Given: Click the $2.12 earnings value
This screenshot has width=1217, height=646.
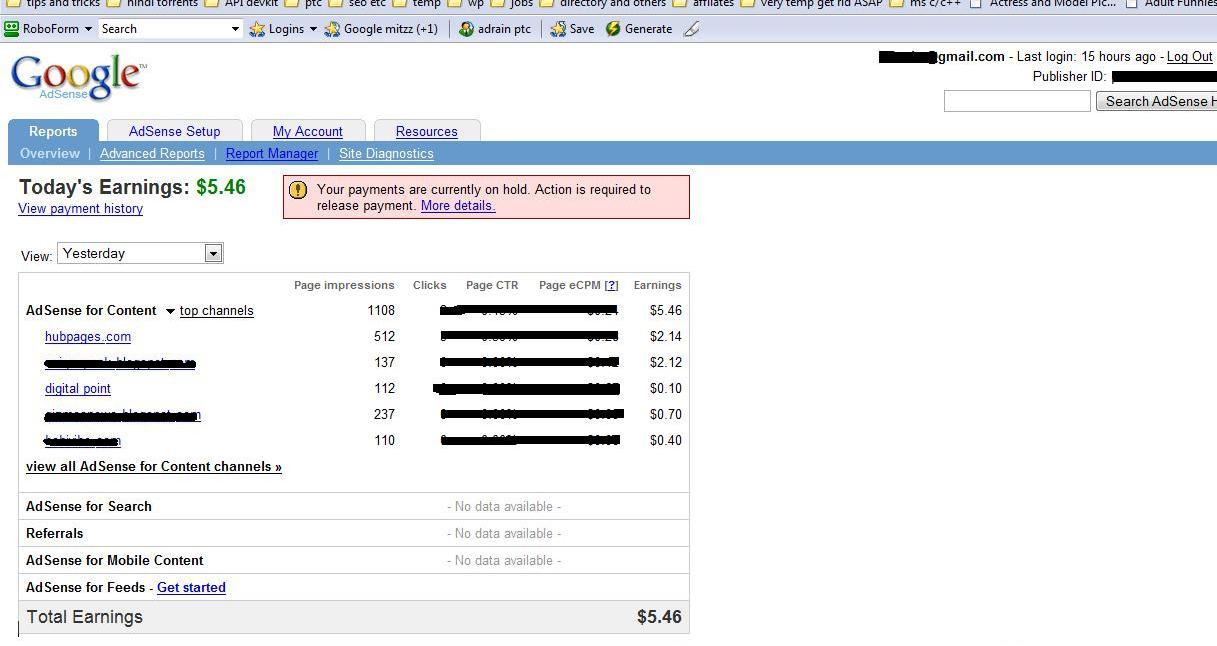Looking at the screenshot, I should tap(665, 363).
